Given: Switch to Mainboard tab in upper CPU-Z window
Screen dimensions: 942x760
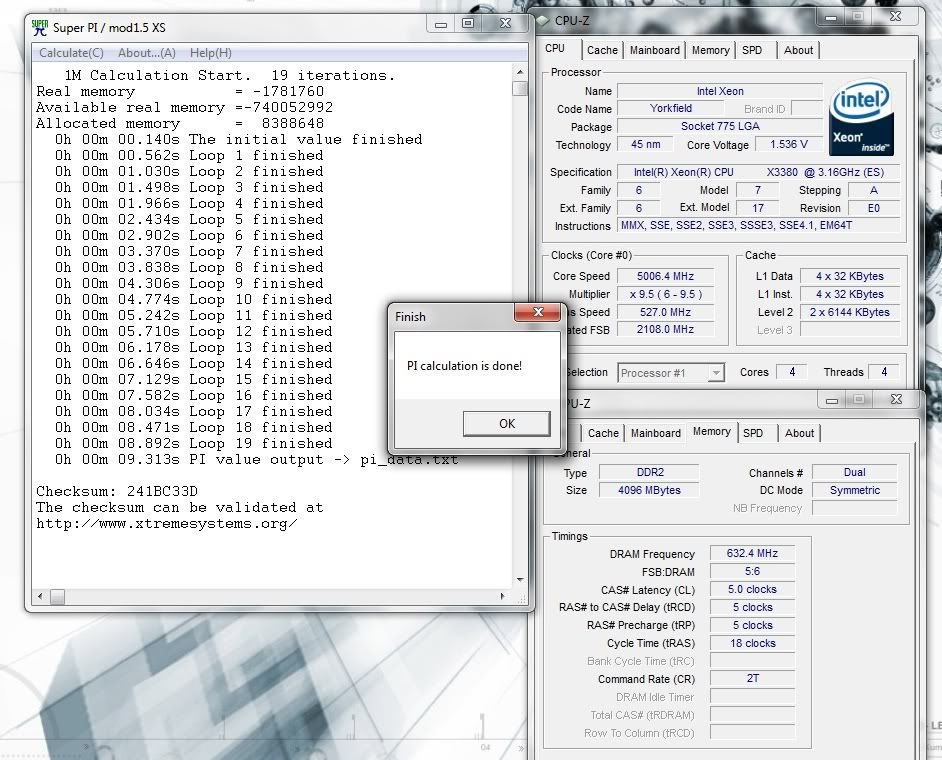Looking at the screenshot, I should 655,50.
